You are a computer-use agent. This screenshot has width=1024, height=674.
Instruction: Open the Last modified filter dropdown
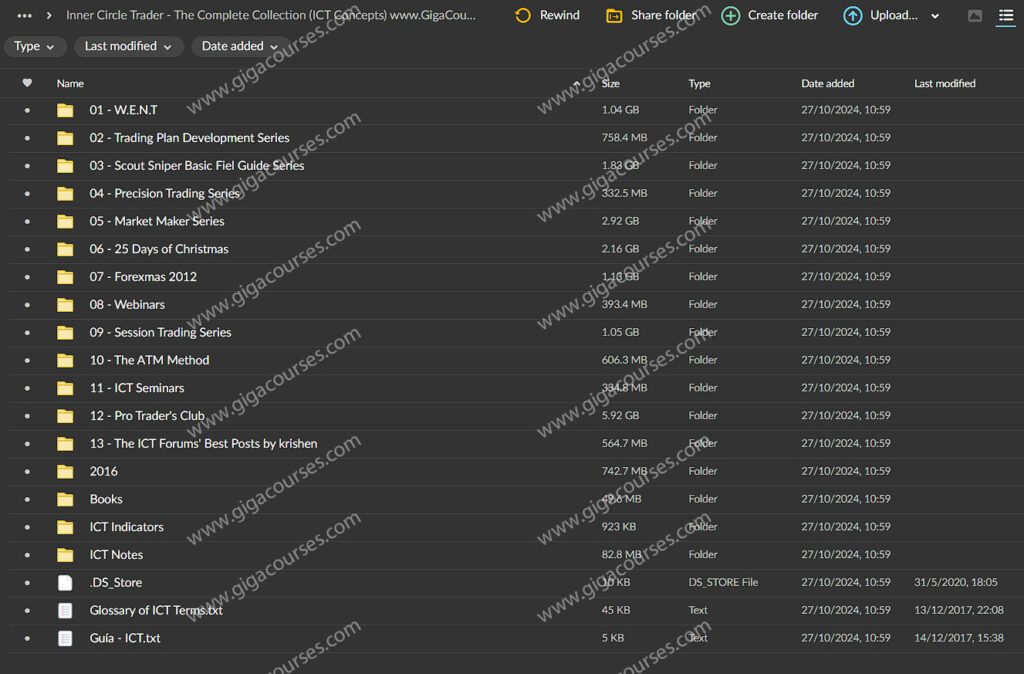tap(128, 46)
